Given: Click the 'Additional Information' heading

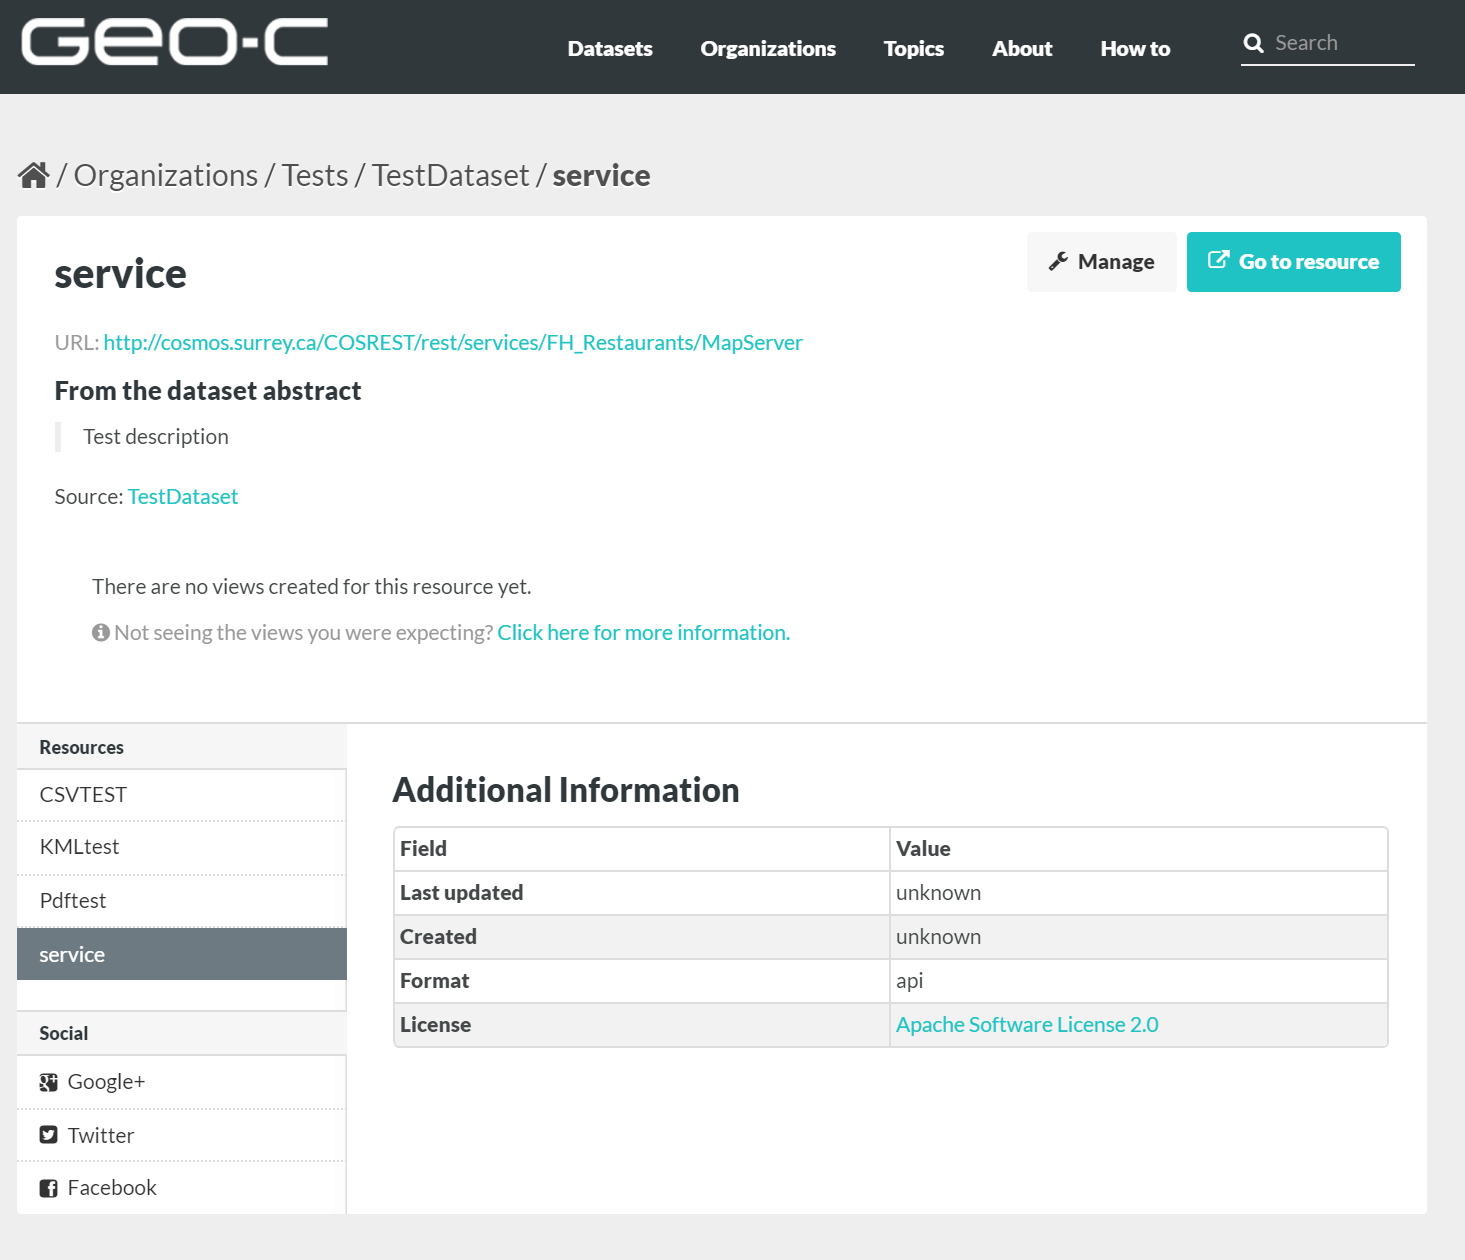Looking at the screenshot, I should click(566, 790).
